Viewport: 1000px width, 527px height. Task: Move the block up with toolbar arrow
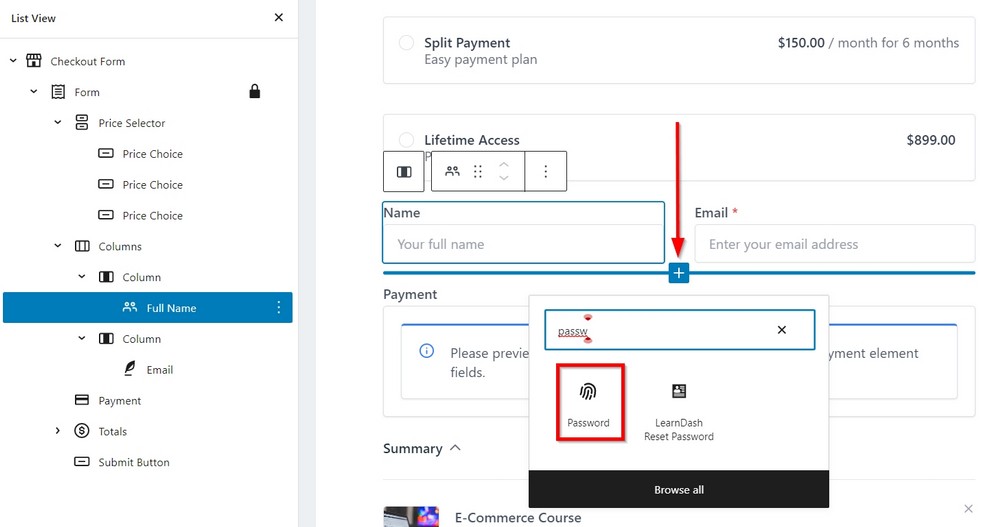(x=504, y=164)
